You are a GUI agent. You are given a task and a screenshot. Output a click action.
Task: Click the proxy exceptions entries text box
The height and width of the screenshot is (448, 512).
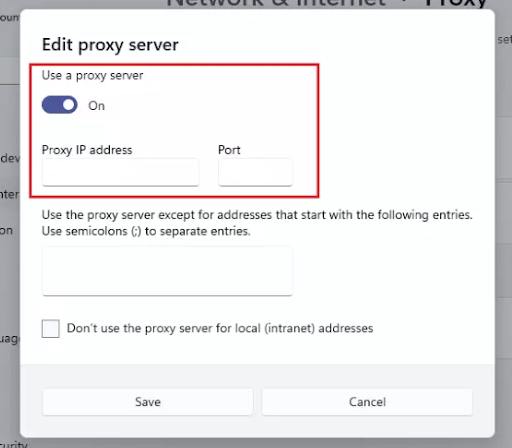[167, 271]
